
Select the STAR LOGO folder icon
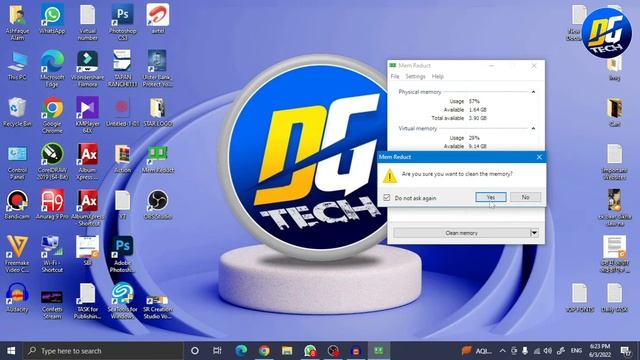158,112
